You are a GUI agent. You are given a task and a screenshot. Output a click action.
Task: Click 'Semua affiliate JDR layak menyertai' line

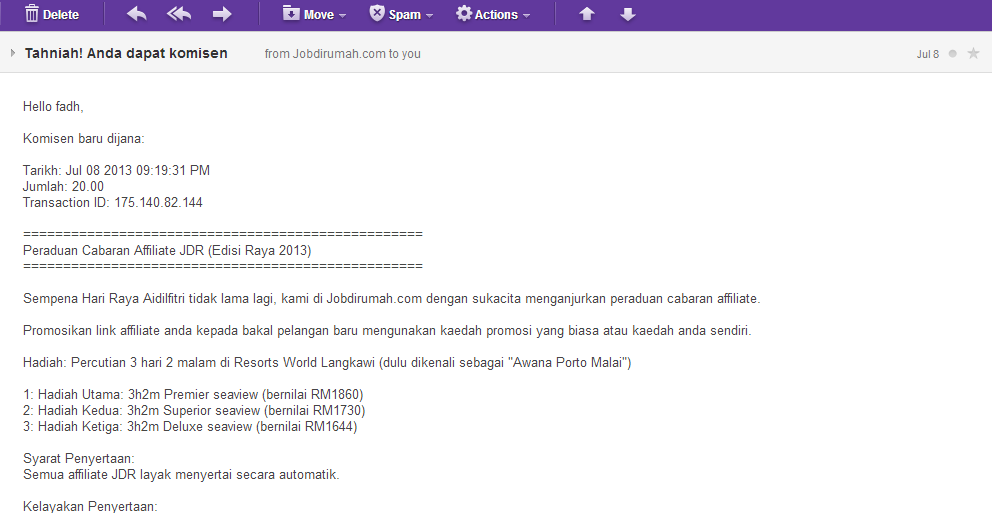pos(181,474)
